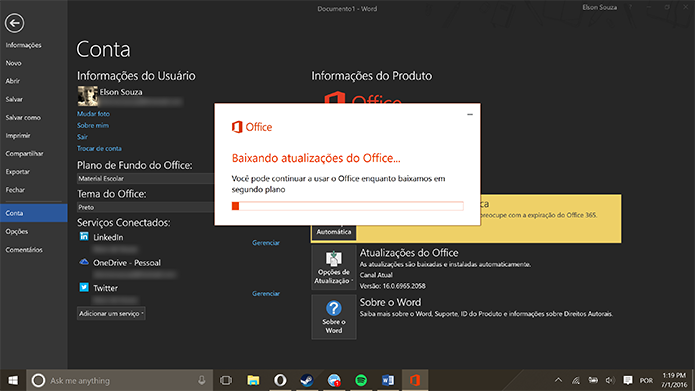
Task: Open the Material Escolar background dropdown
Action: (x=145, y=179)
